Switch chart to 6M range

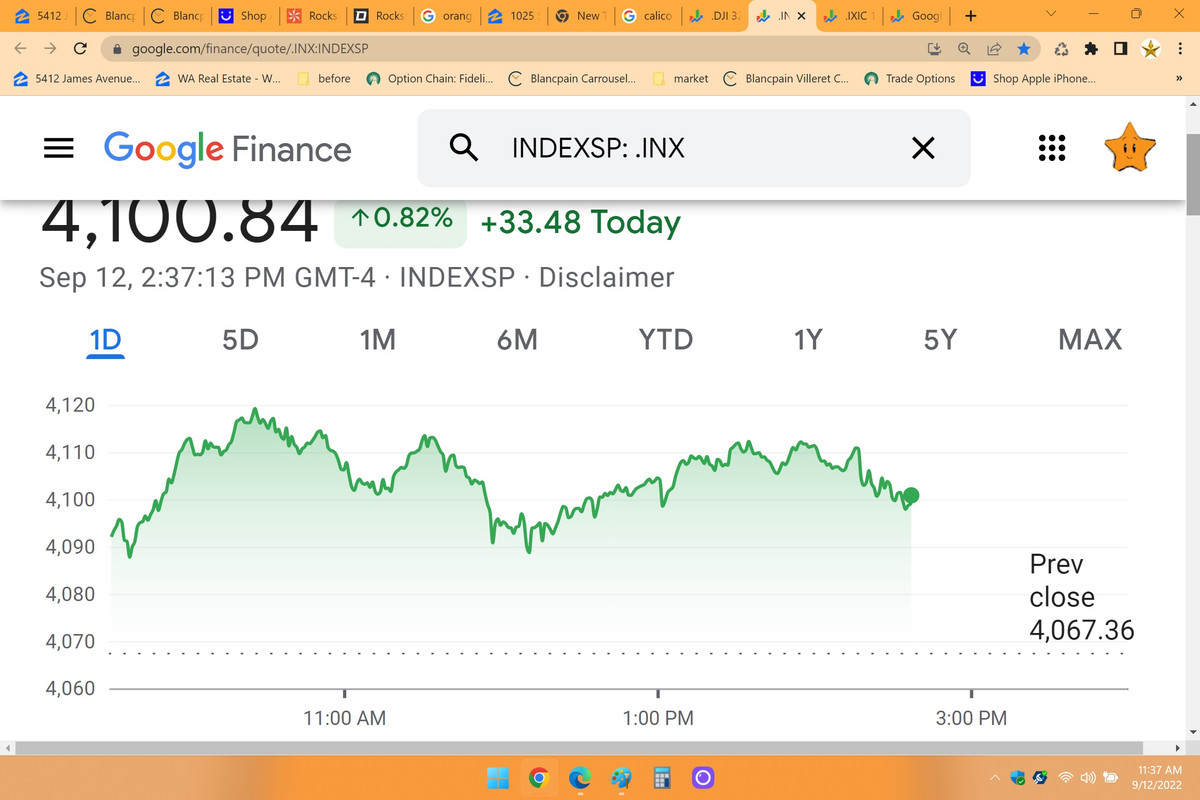pyautogui.click(x=517, y=340)
